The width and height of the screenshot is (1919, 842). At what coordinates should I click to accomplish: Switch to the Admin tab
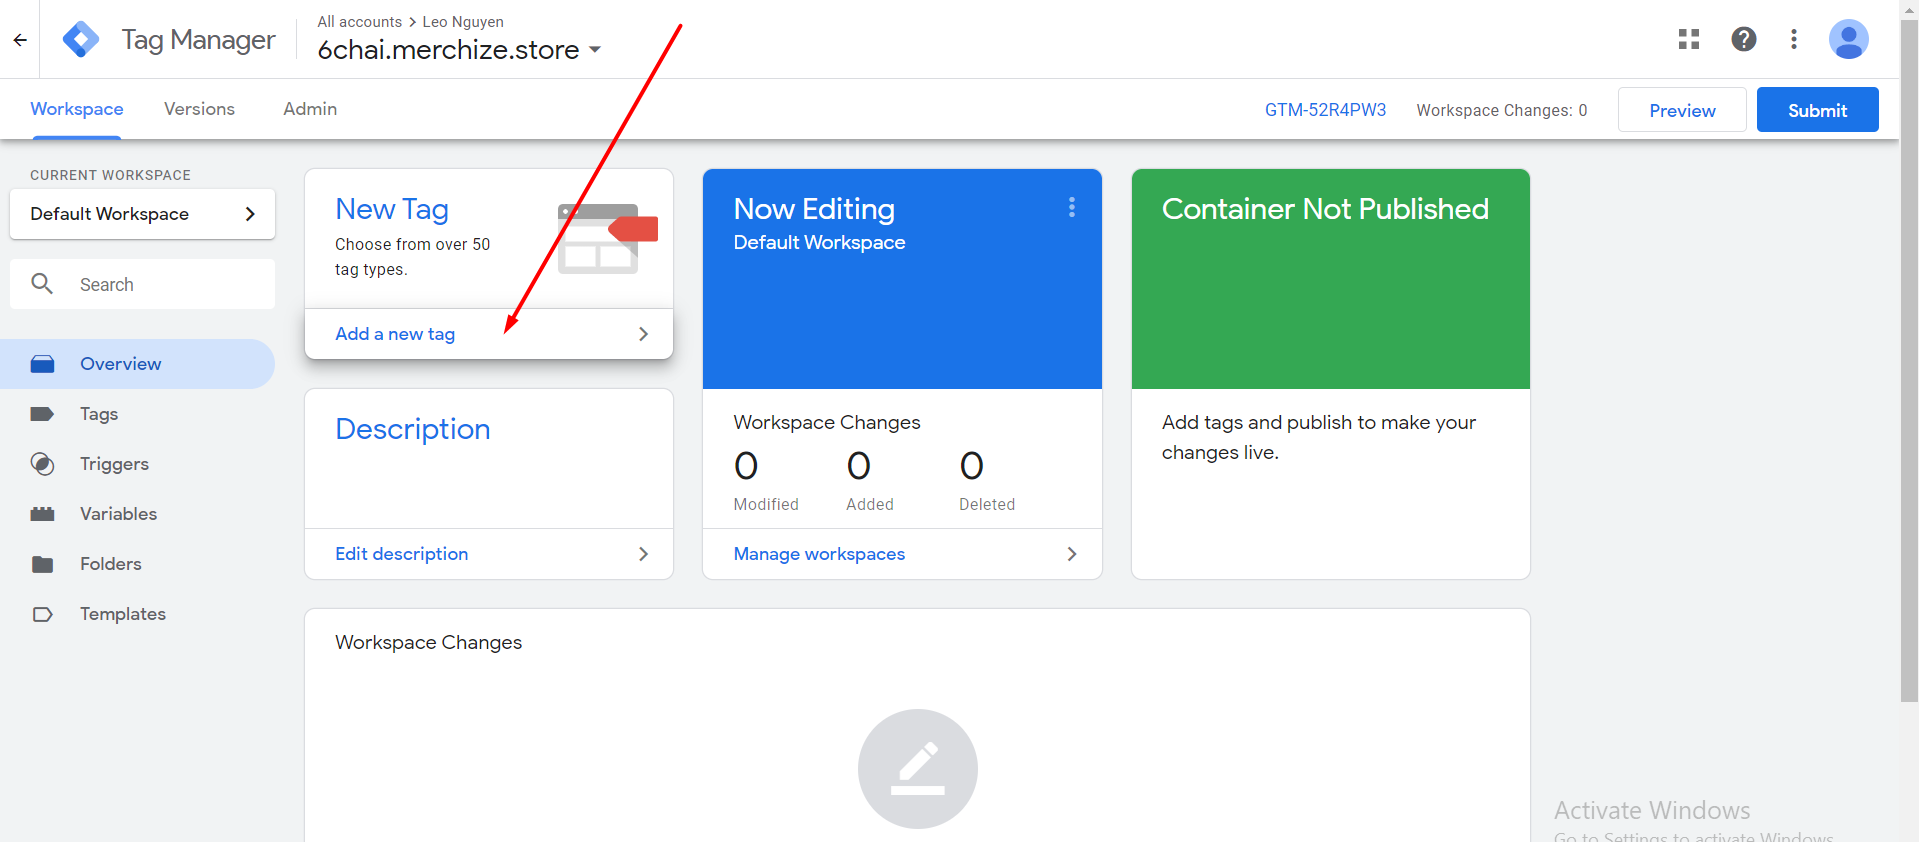(x=310, y=109)
